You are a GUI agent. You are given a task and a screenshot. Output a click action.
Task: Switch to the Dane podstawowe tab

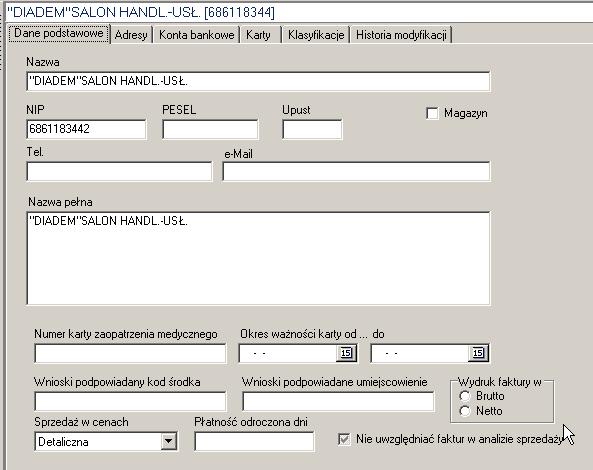(x=59, y=33)
